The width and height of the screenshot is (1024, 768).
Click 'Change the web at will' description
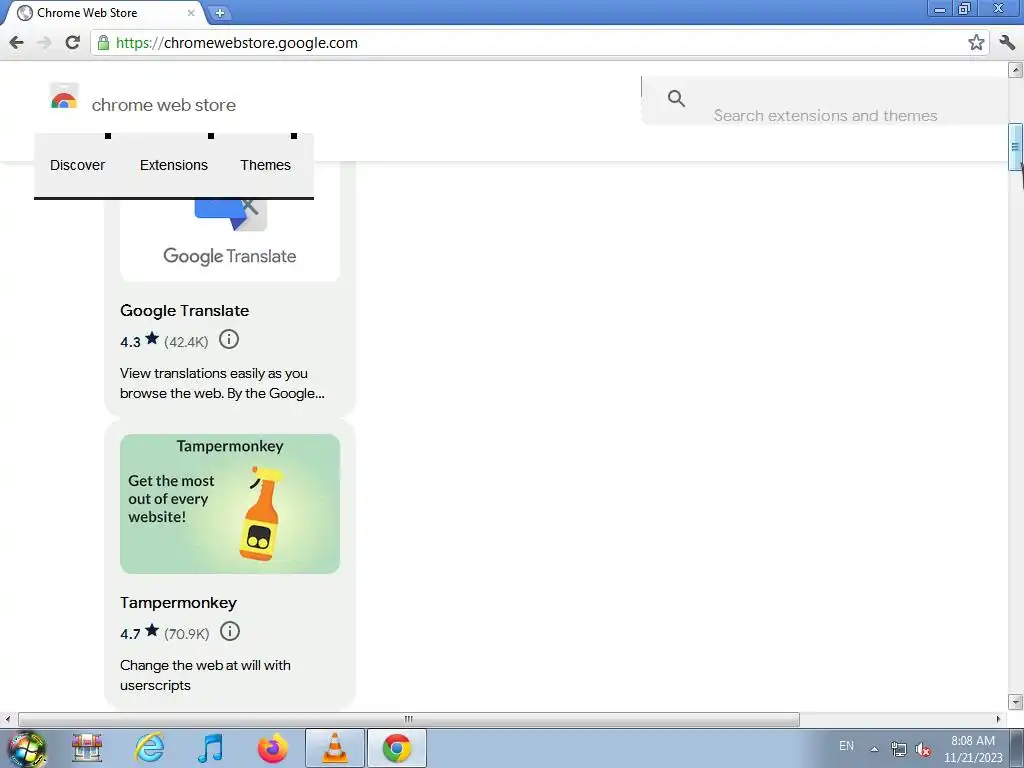click(205, 675)
